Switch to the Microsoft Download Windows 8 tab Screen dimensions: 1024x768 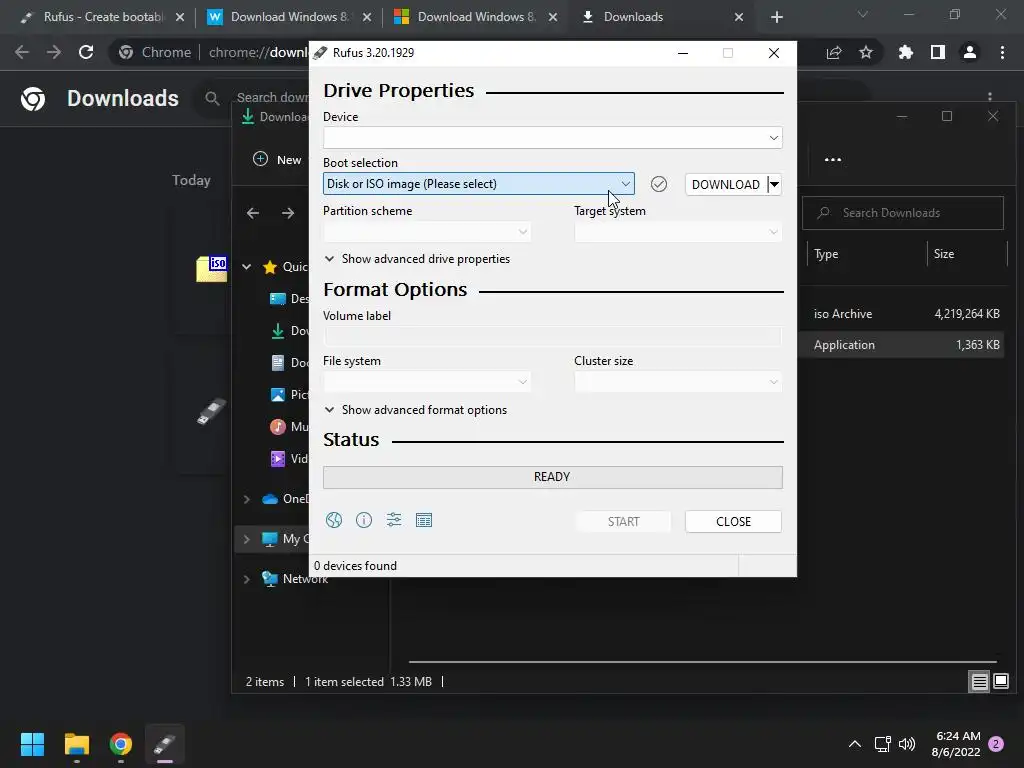(473, 17)
